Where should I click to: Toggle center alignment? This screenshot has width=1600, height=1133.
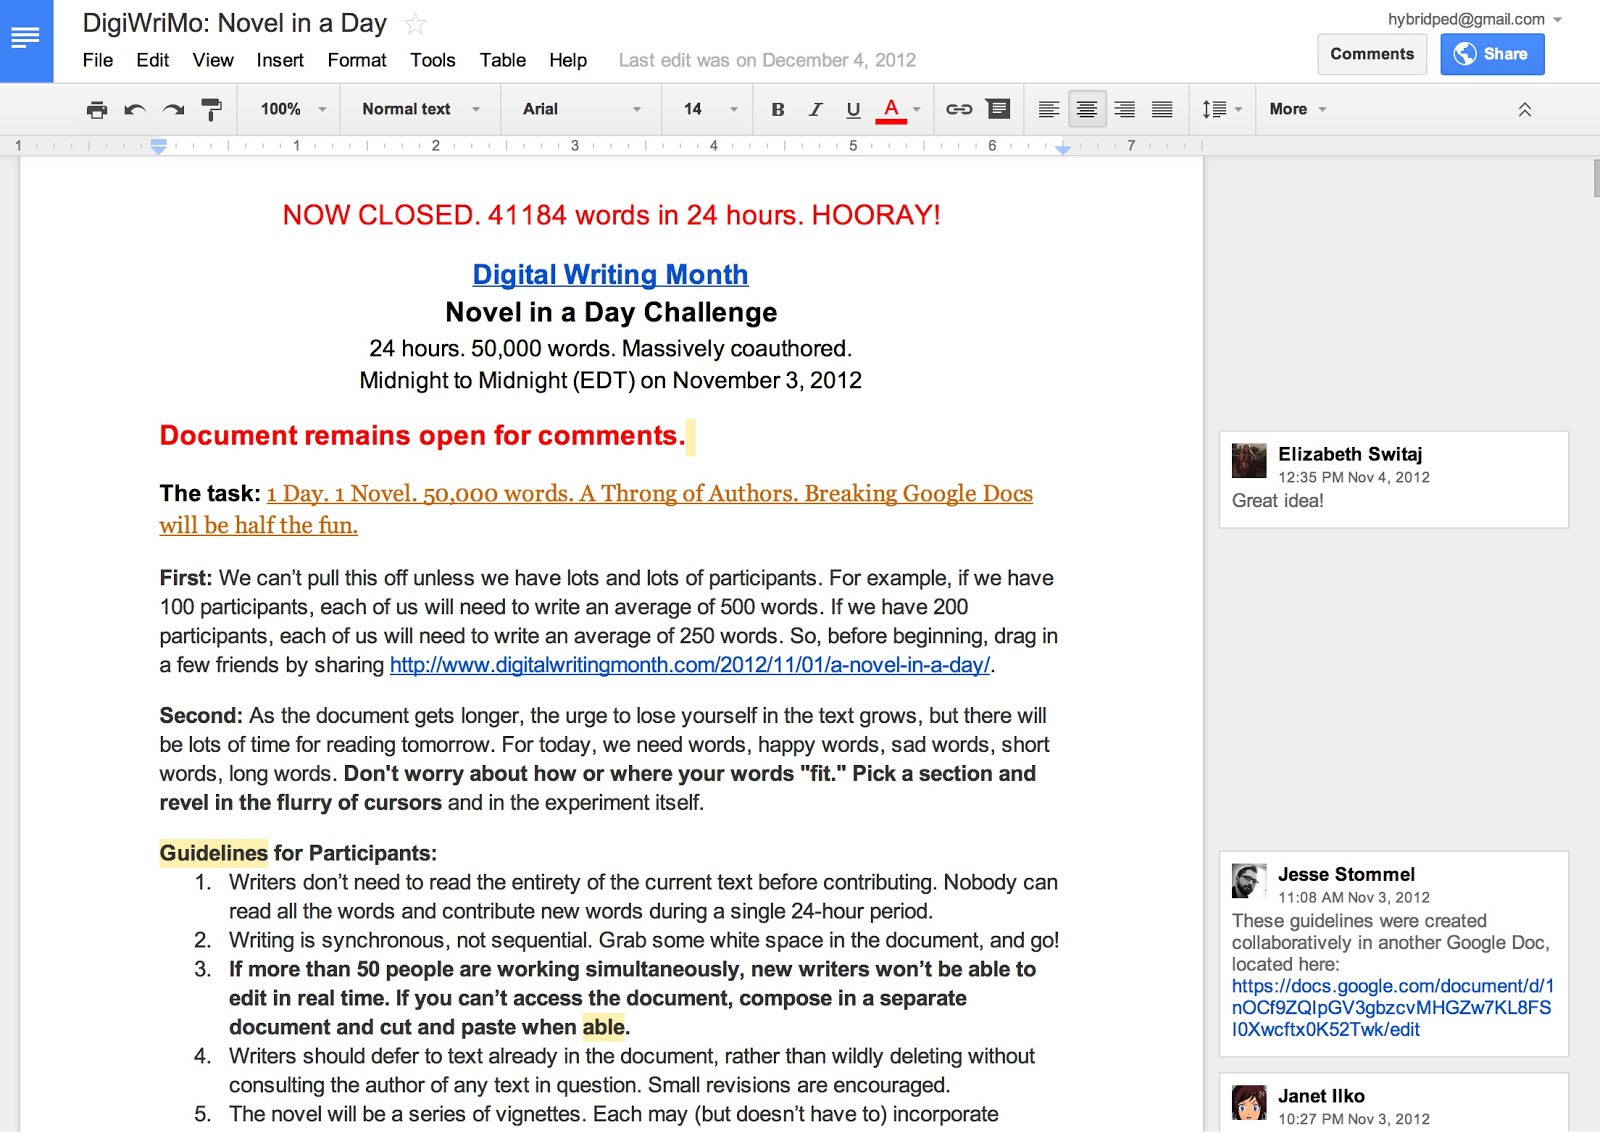(1087, 109)
